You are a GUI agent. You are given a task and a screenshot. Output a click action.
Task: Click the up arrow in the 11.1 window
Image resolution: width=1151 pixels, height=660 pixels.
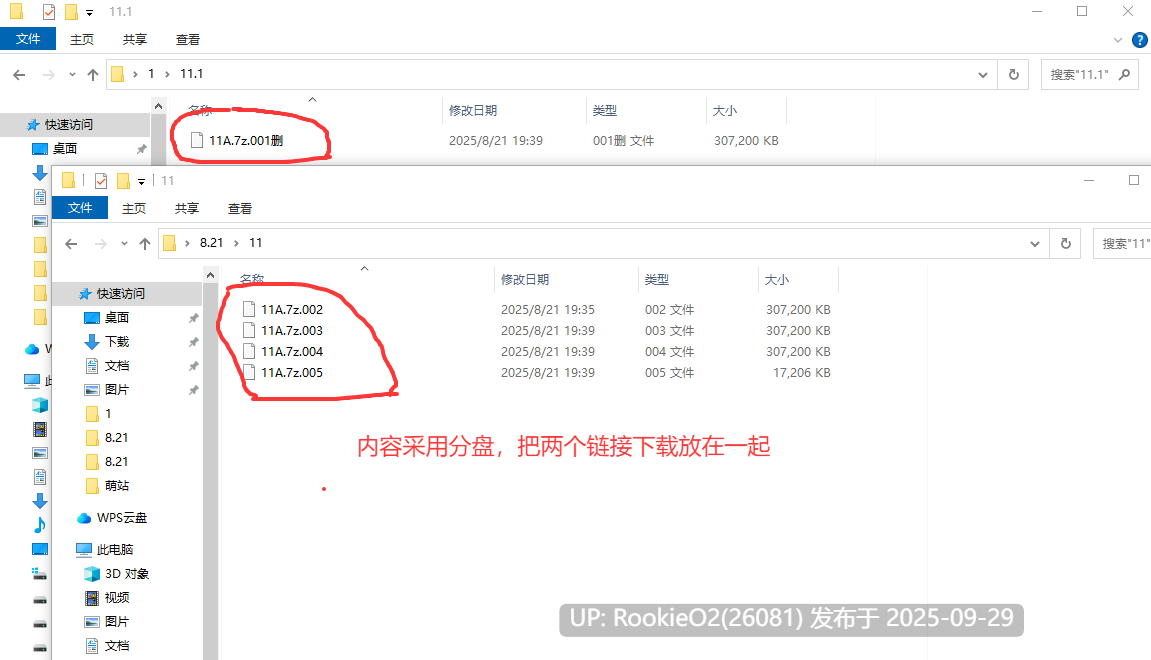[x=92, y=74]
